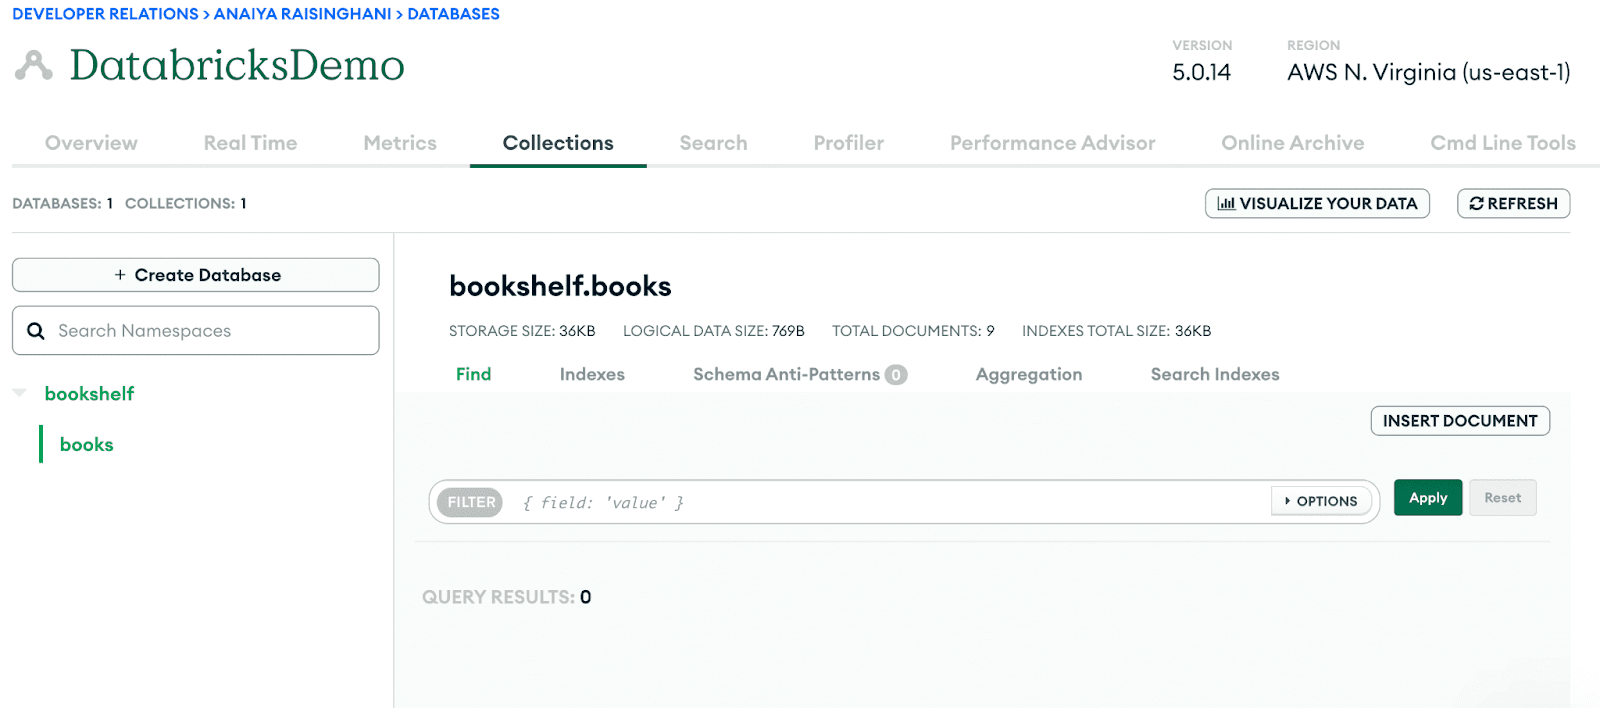
Task: Reset the query filter
Action: pos(1502,498)
